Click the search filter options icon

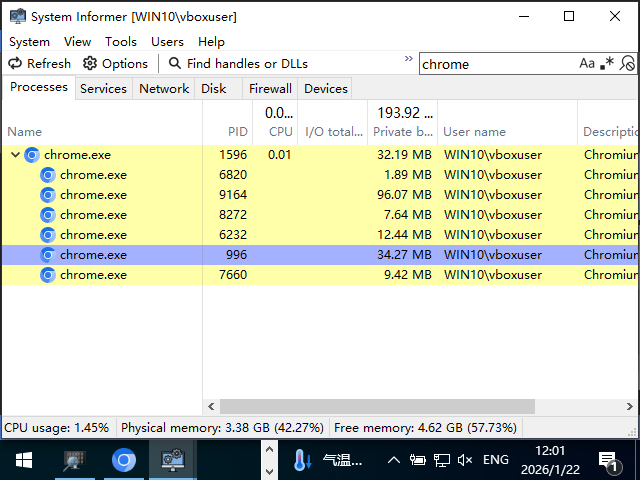tap(627, 64)
